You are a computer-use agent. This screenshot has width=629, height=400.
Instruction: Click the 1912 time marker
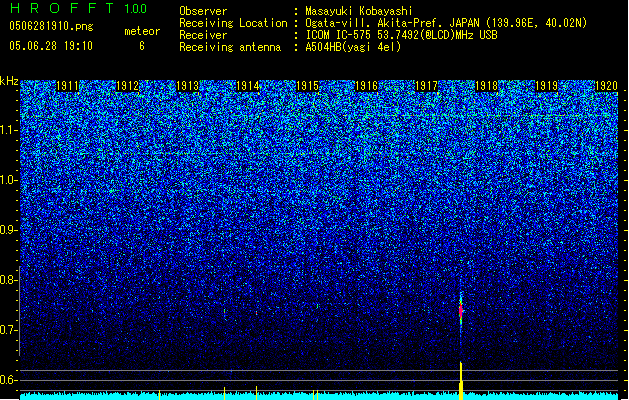(x=128, y=86)
